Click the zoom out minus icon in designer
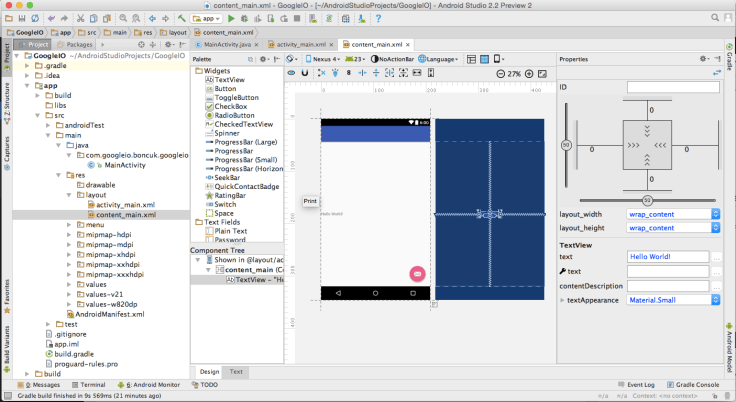 [500, 74]
